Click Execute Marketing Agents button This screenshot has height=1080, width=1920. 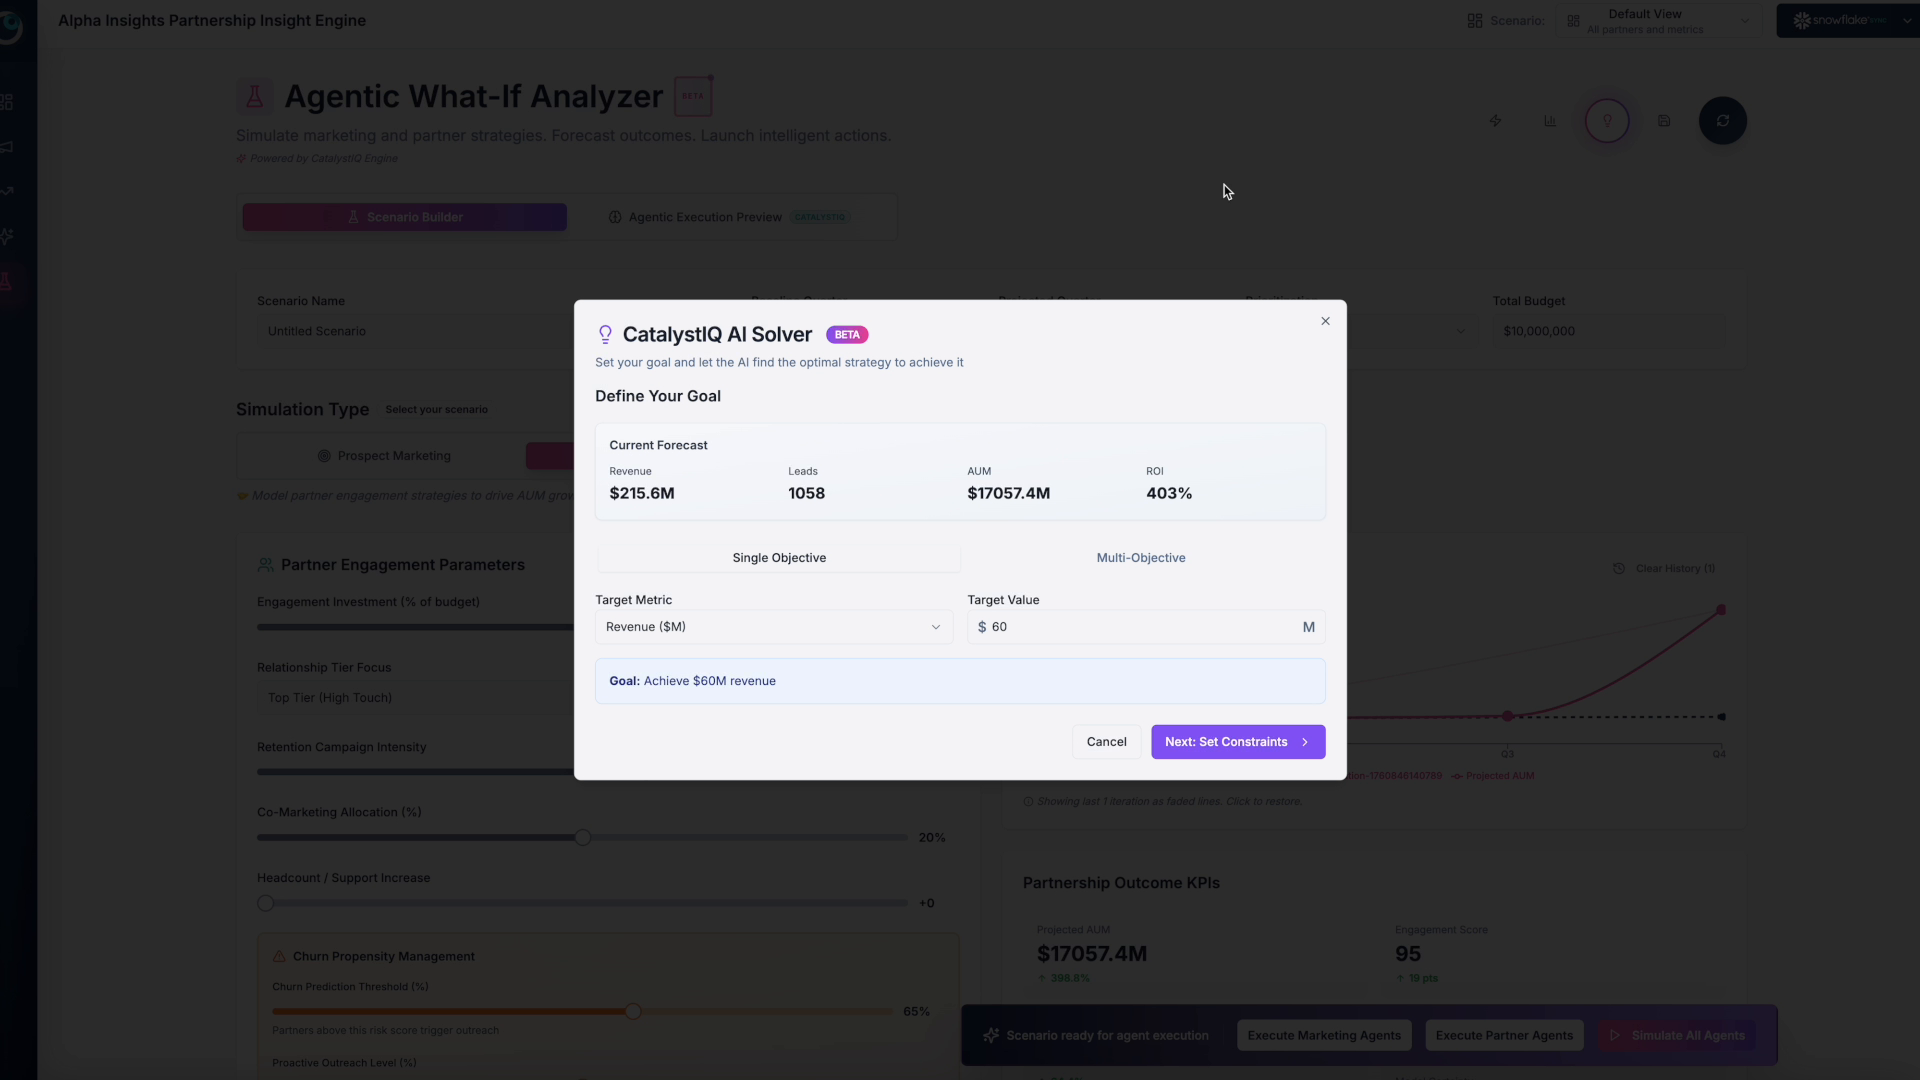(1323, 1035)
